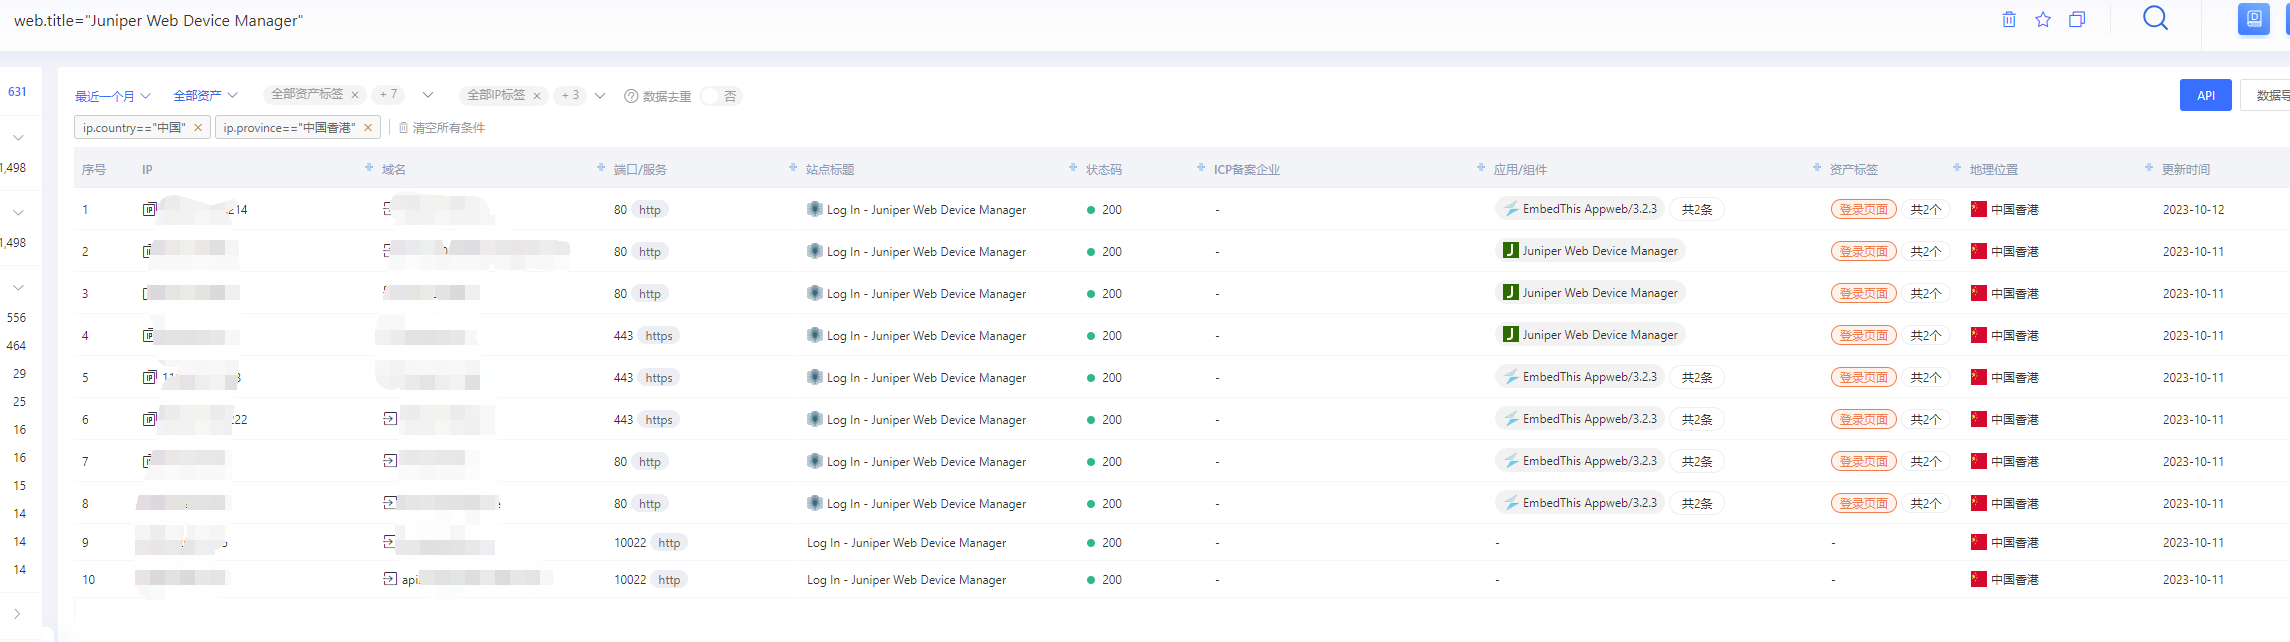Remove the ip.country=="中国" filter
This screenshot has height=642, width=2290.
click(198, 127)
